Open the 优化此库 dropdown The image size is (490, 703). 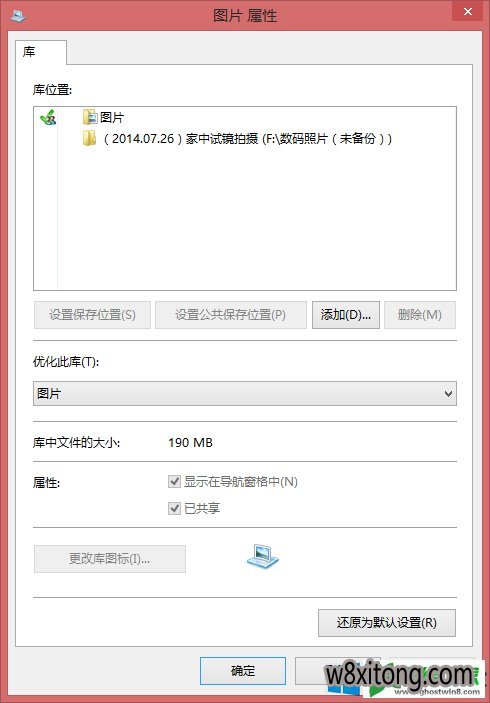[245, 394]
